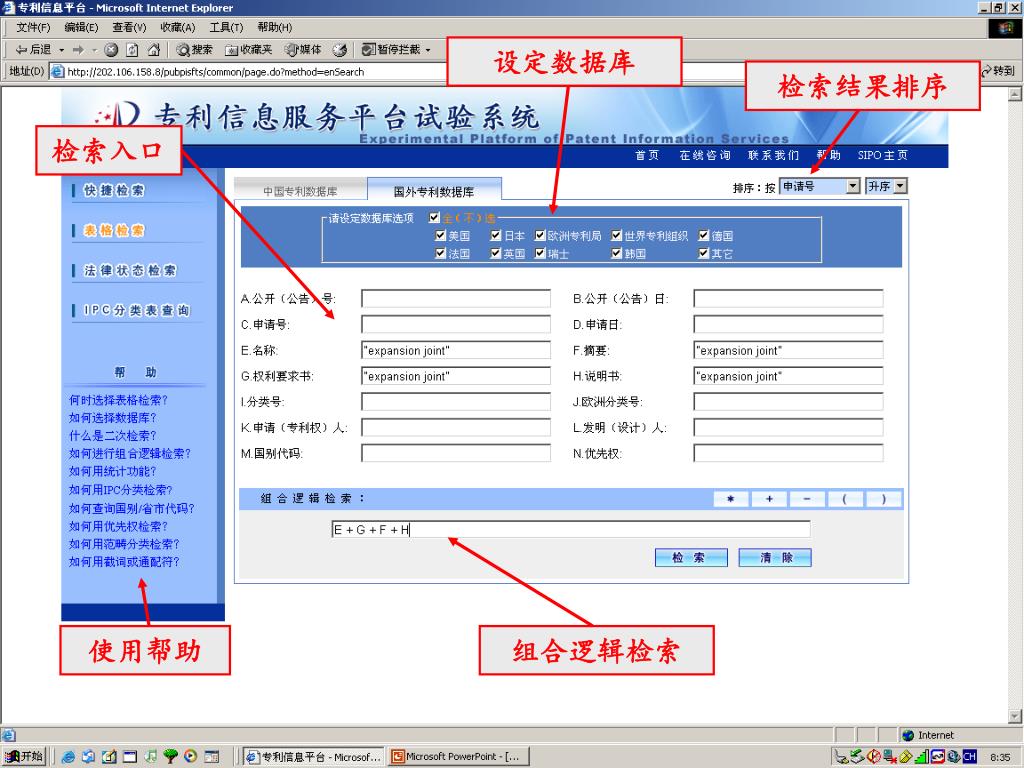
Task: Uncheck the 其它 database checkbox
Action: click(x=703, y=253)
